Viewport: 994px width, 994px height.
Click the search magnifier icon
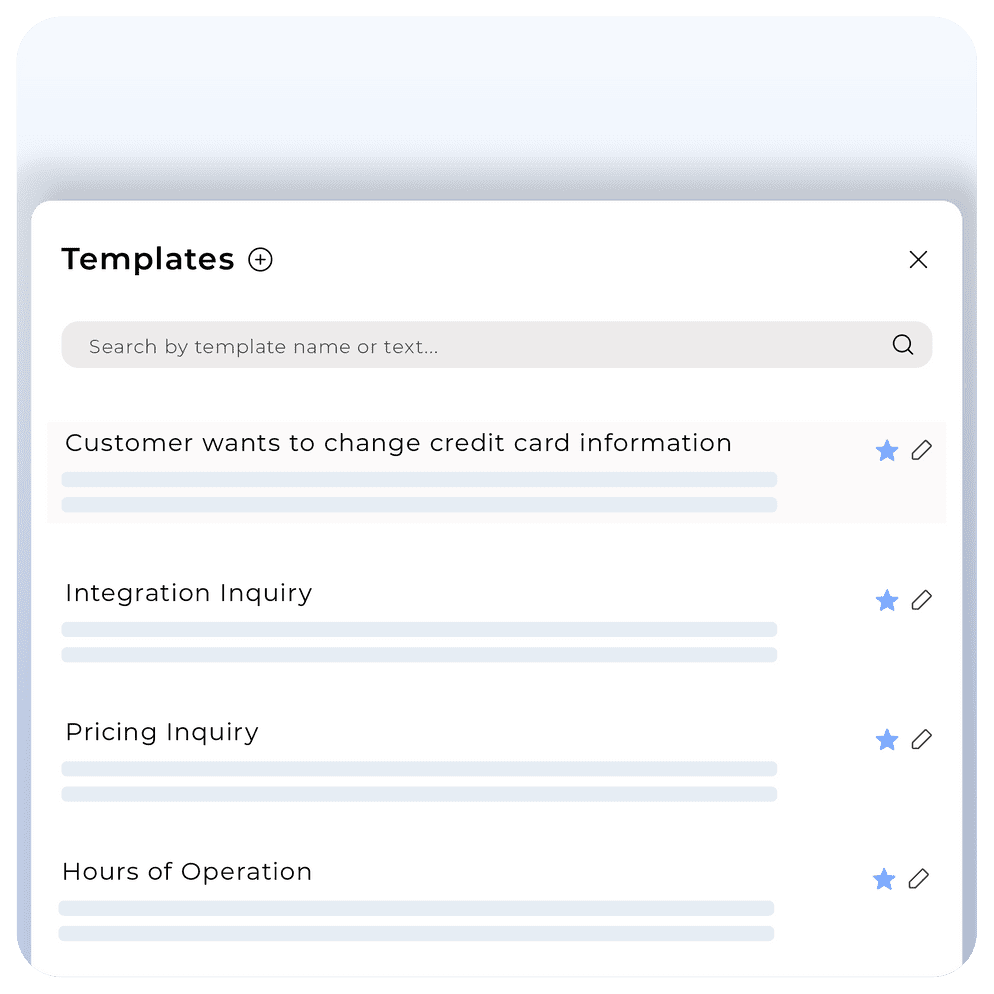point(902,345)
